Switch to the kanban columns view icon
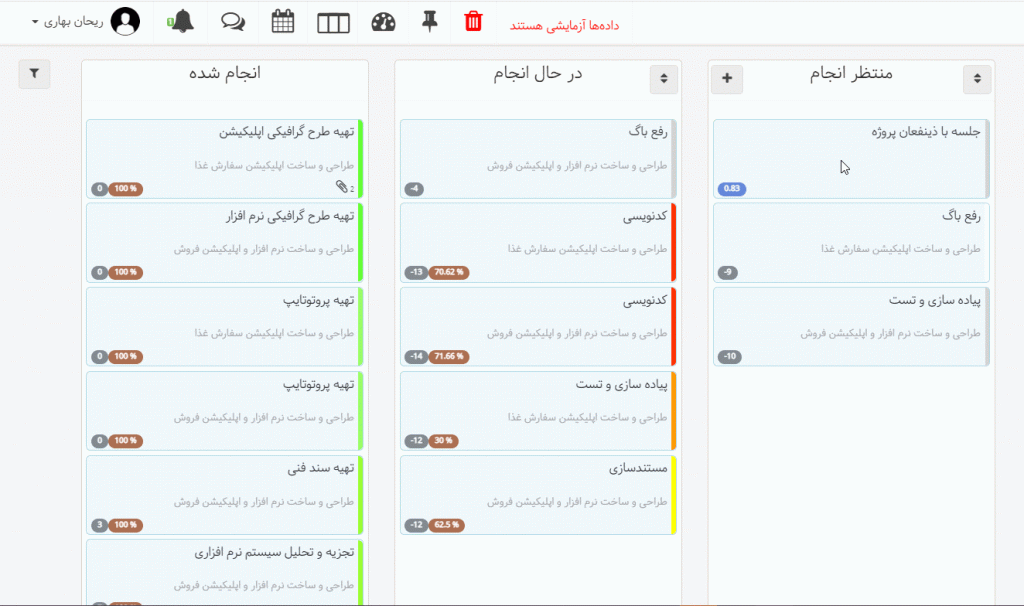The image size is (1024, 606). (334, 22)
